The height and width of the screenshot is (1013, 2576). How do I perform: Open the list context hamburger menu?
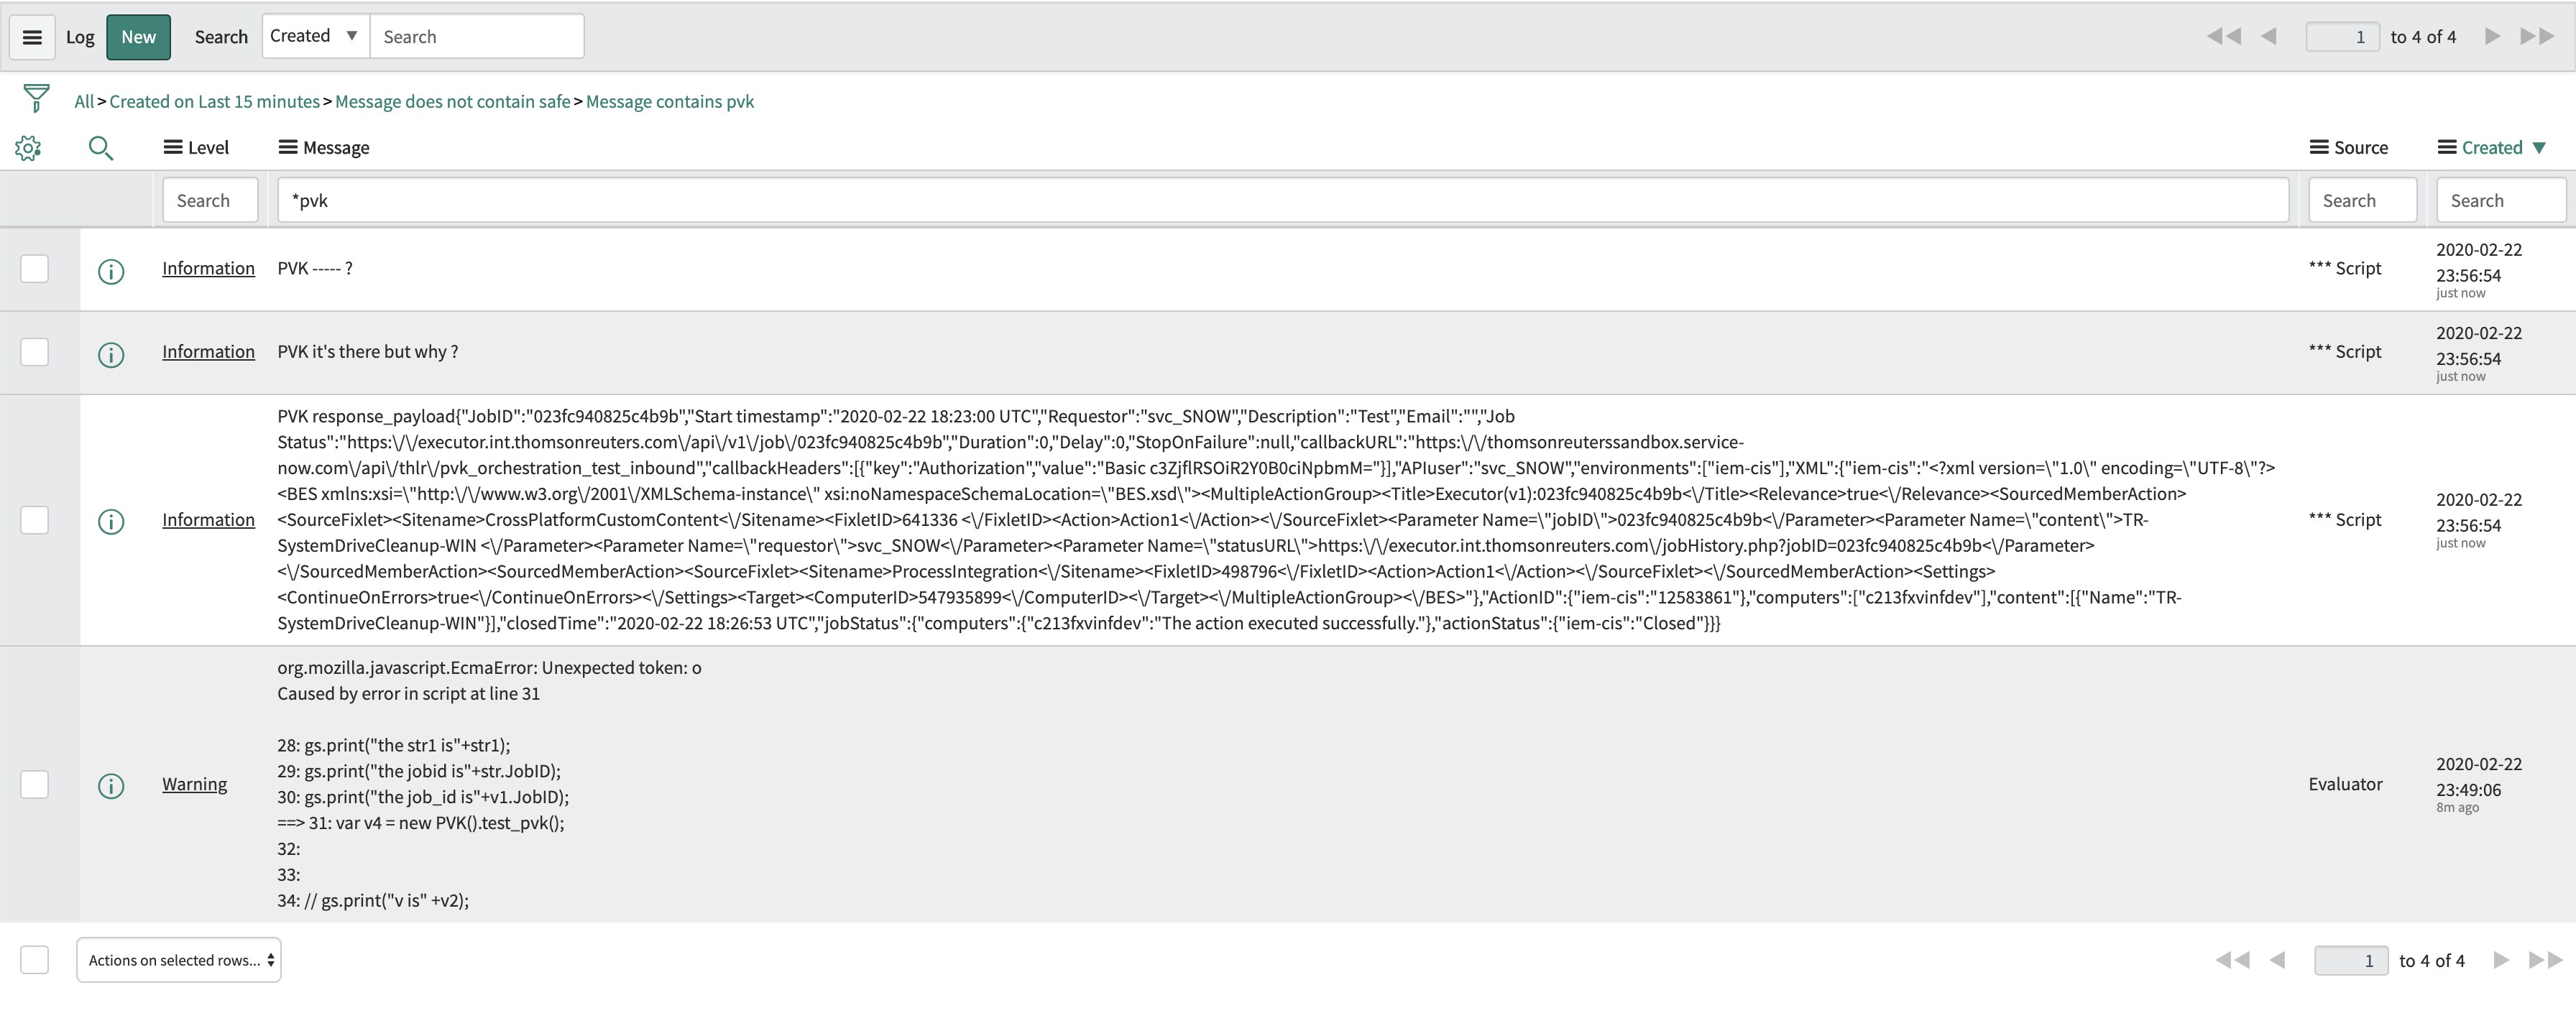[32, 37]
